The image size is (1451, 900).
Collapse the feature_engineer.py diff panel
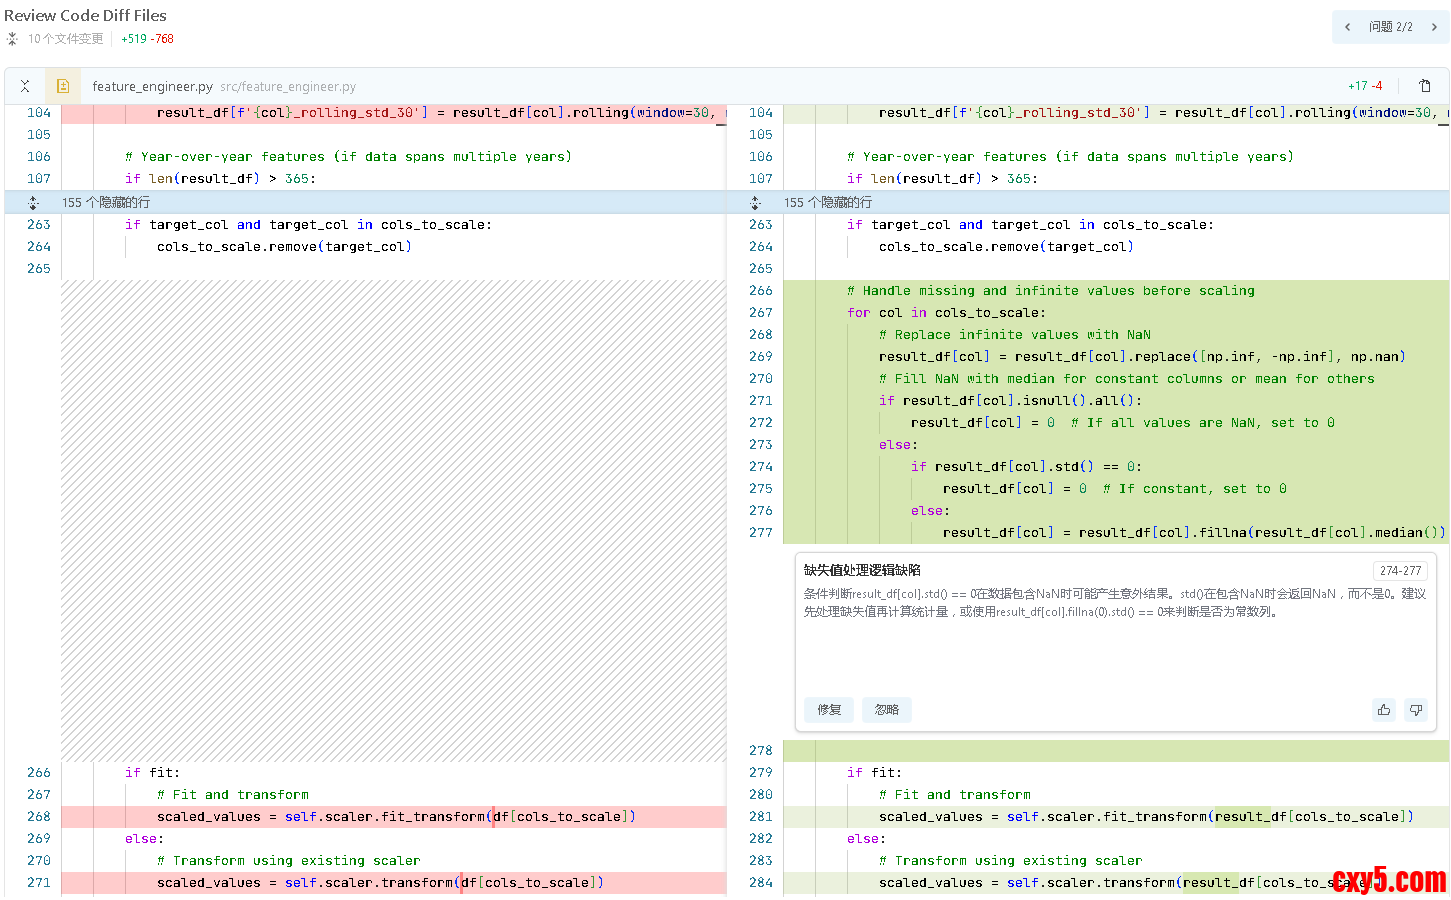coord(25,86)
